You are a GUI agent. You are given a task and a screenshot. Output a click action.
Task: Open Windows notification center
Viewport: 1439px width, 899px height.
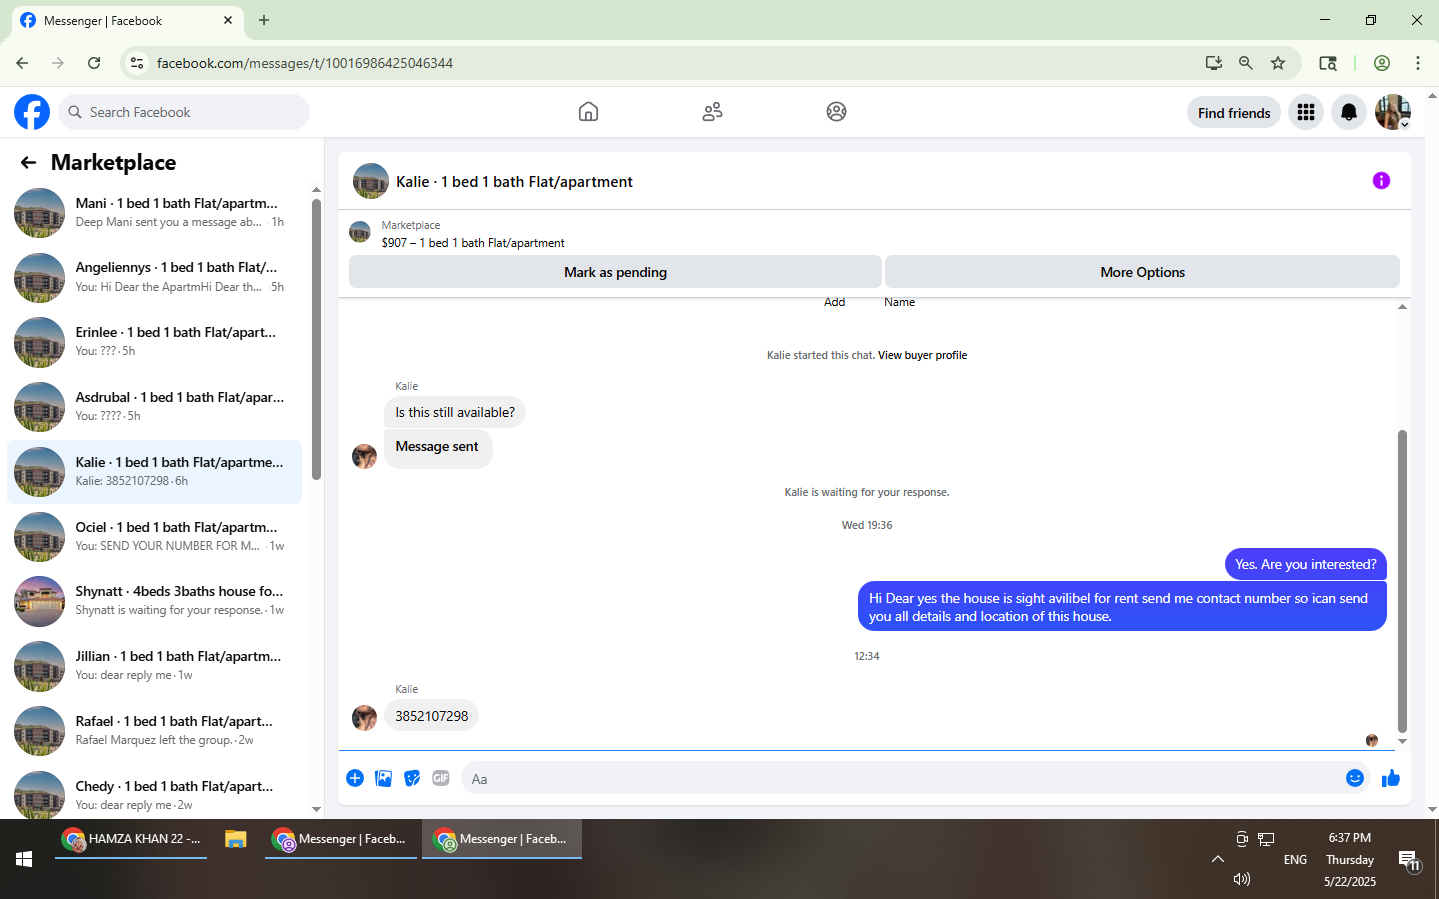pos(1410,860)
